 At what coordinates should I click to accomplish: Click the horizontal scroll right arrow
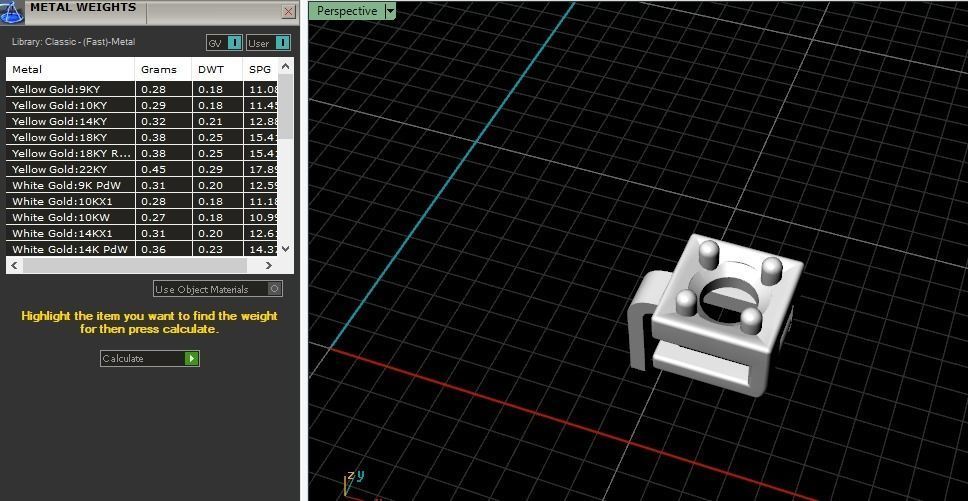click(269, 265)
